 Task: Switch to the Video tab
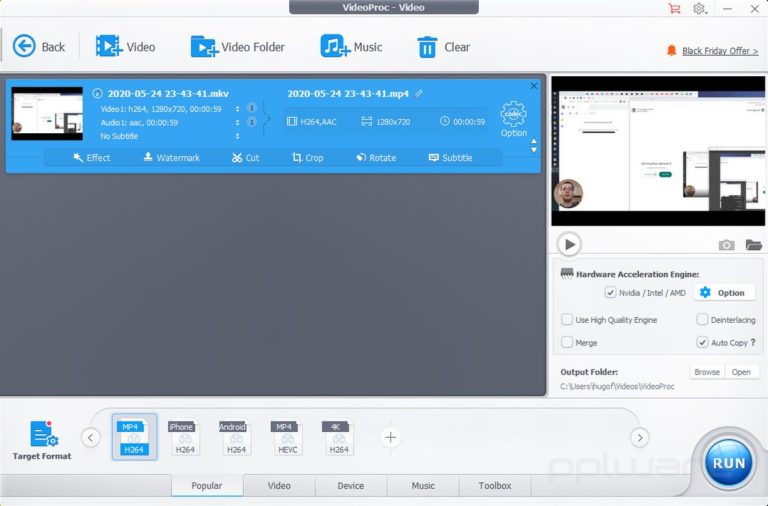coord(279,485)
